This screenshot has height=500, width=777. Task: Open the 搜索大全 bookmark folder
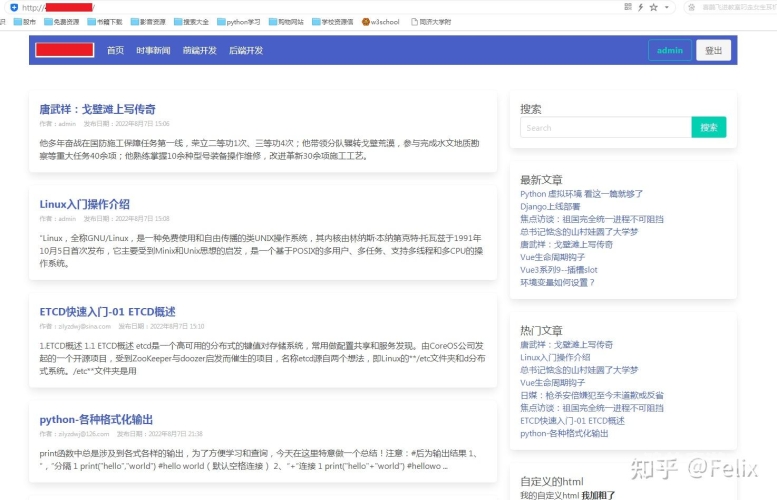[191, 22]
